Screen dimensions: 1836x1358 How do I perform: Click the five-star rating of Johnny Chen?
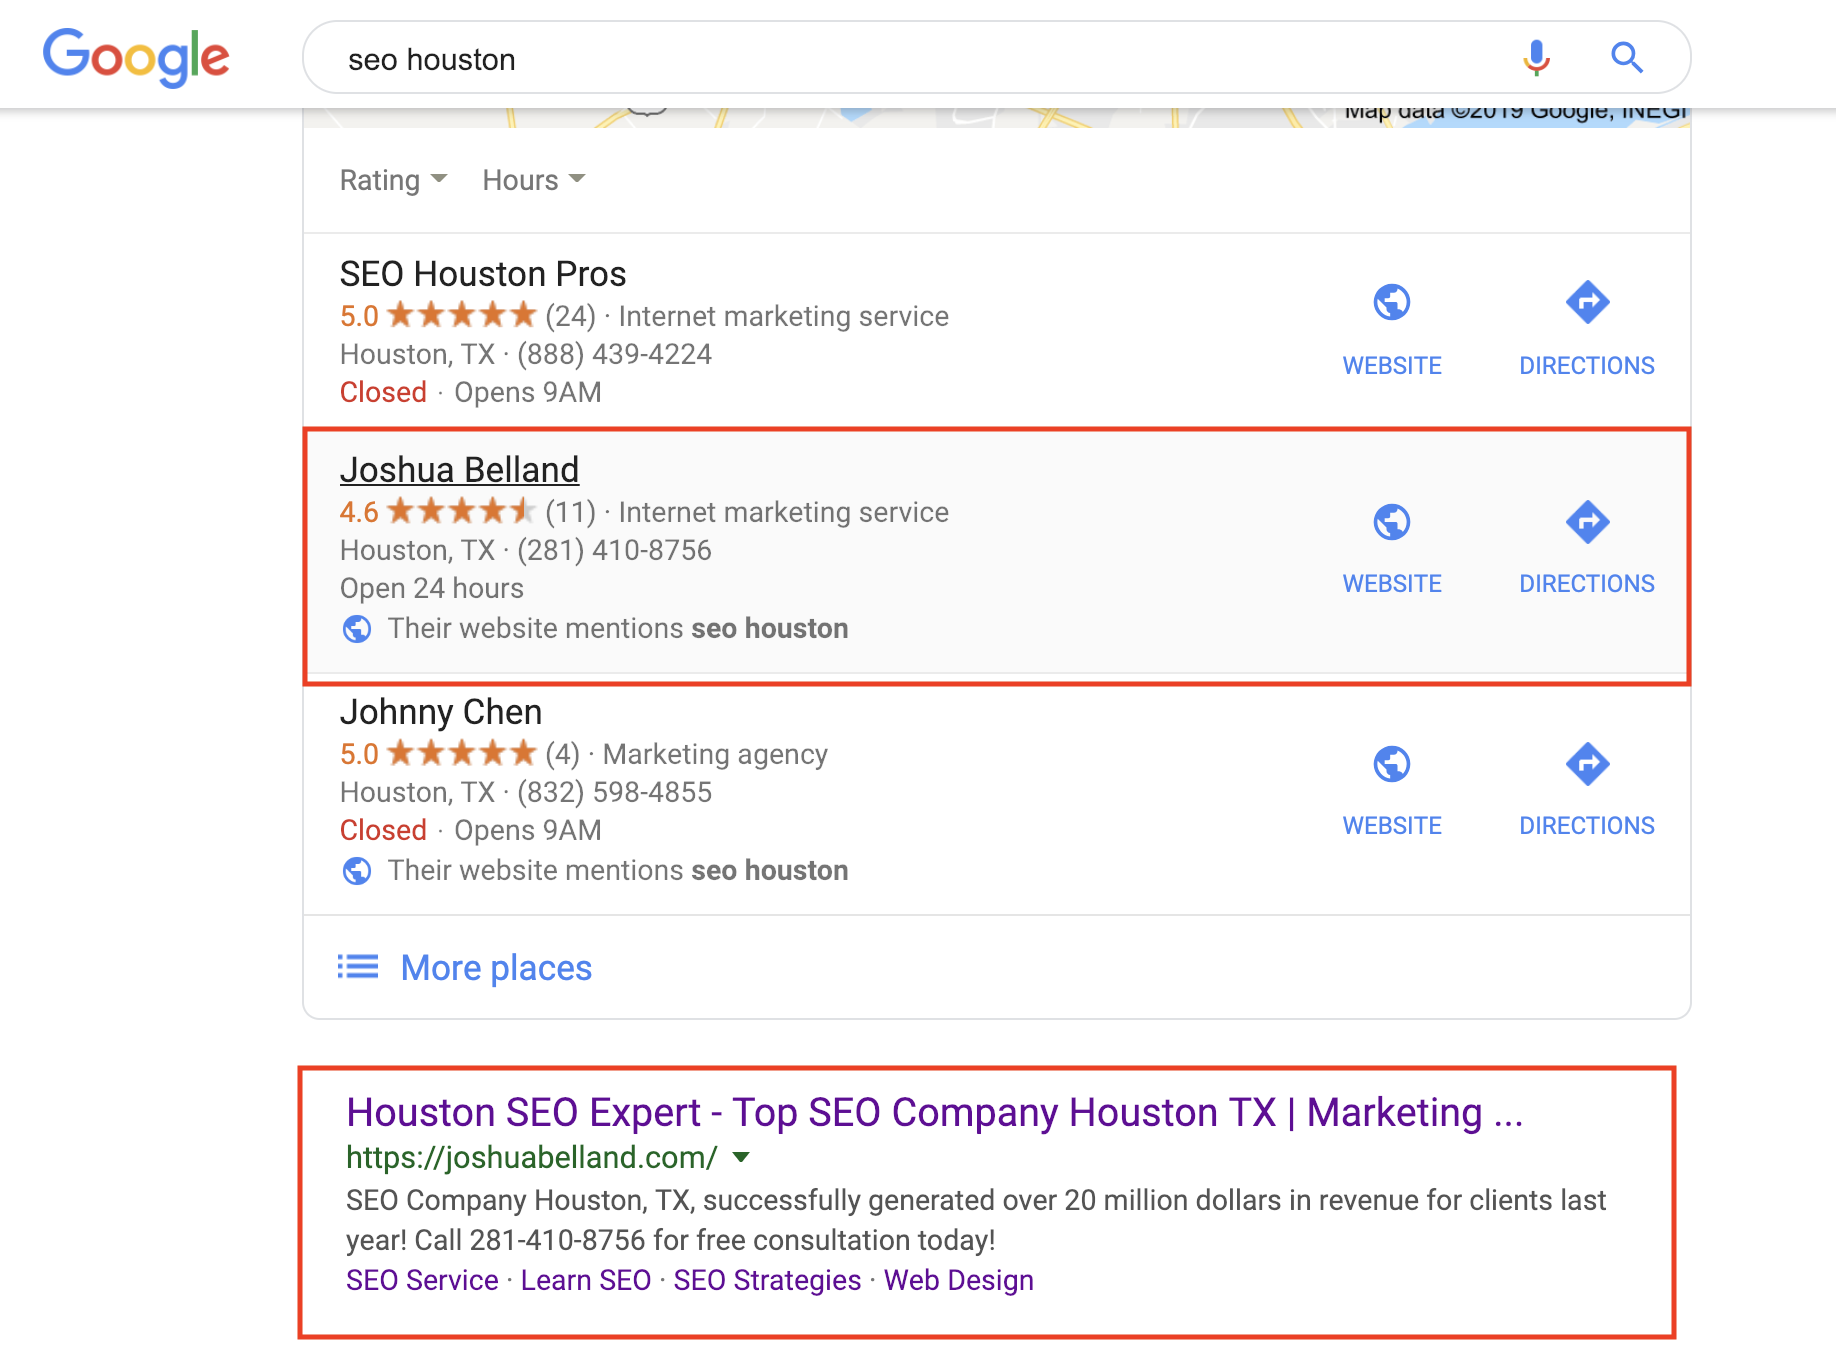[461, 754]
